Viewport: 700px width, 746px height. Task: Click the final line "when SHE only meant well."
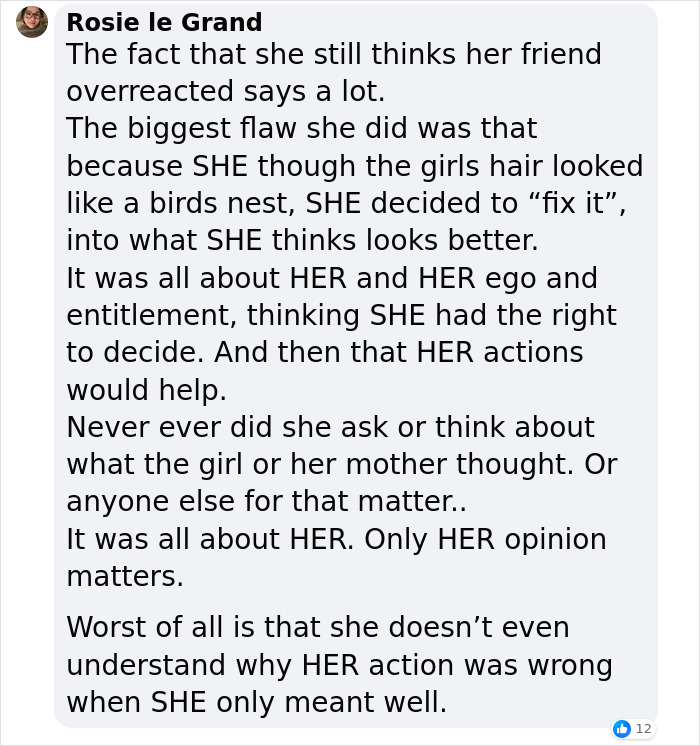tap(256, 702)
